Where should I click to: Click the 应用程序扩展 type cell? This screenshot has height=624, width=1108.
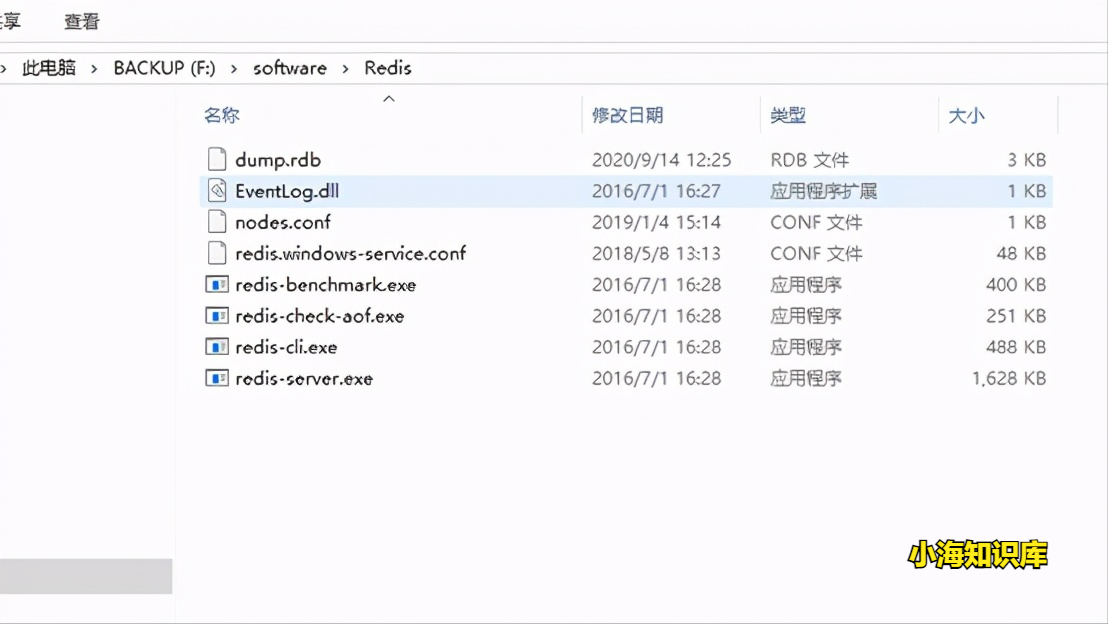(823, 192)
